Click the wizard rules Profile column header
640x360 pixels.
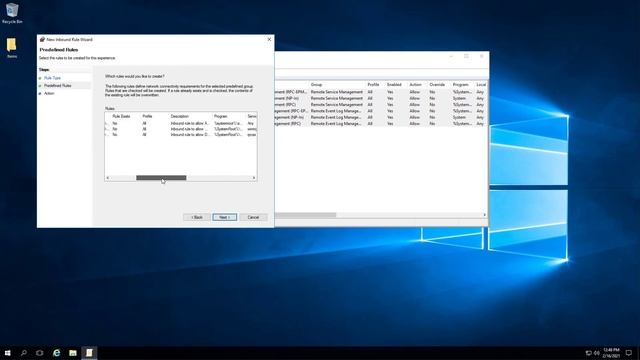(147, 116)
